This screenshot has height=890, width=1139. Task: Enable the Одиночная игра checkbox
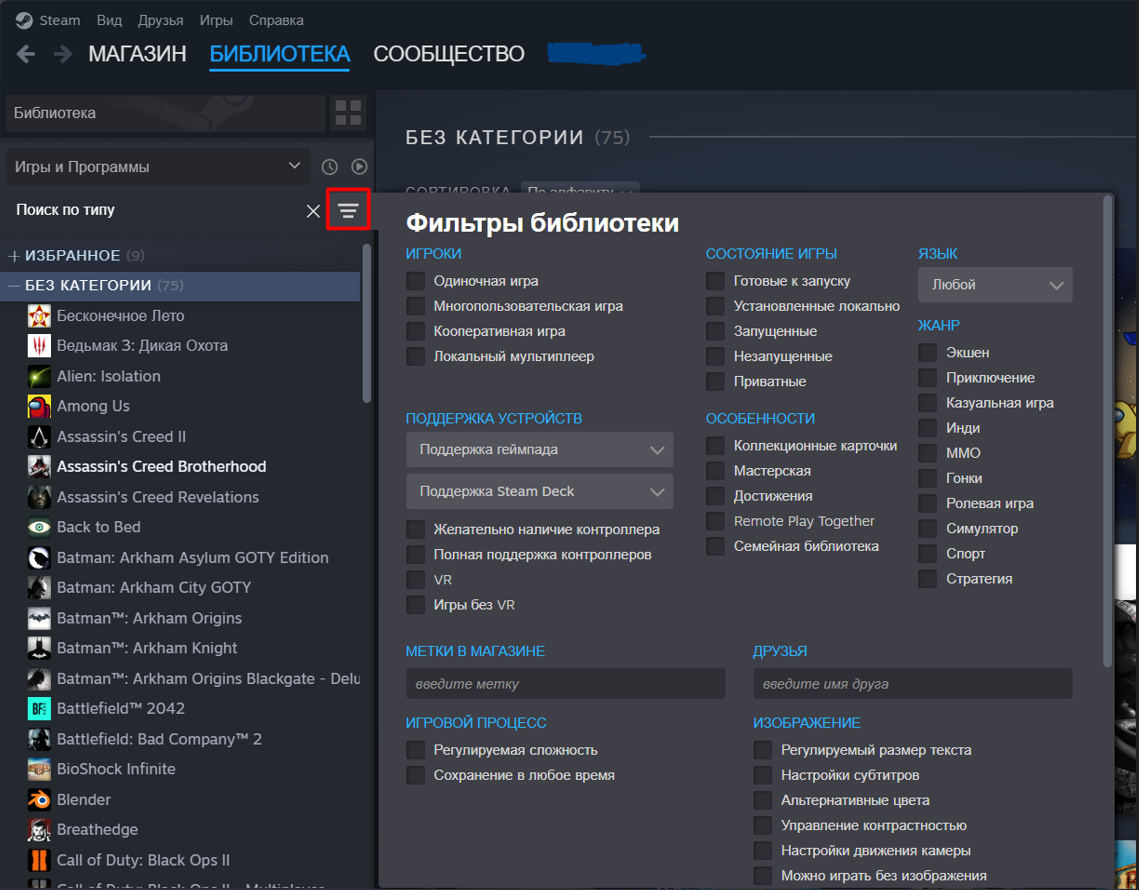click(416, 281)
